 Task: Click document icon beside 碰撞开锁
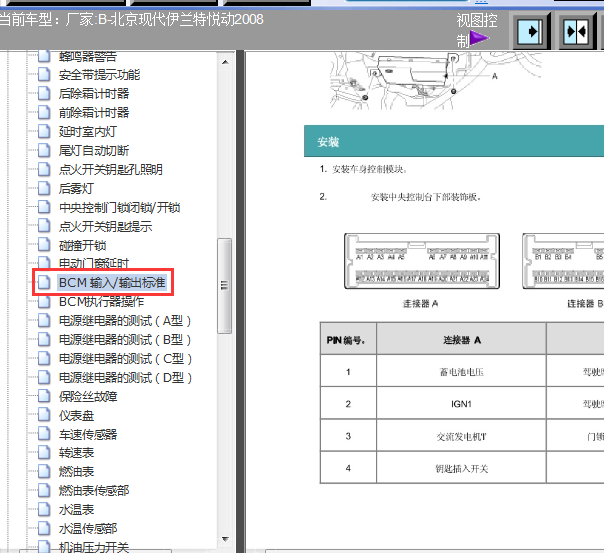(44, 245)
